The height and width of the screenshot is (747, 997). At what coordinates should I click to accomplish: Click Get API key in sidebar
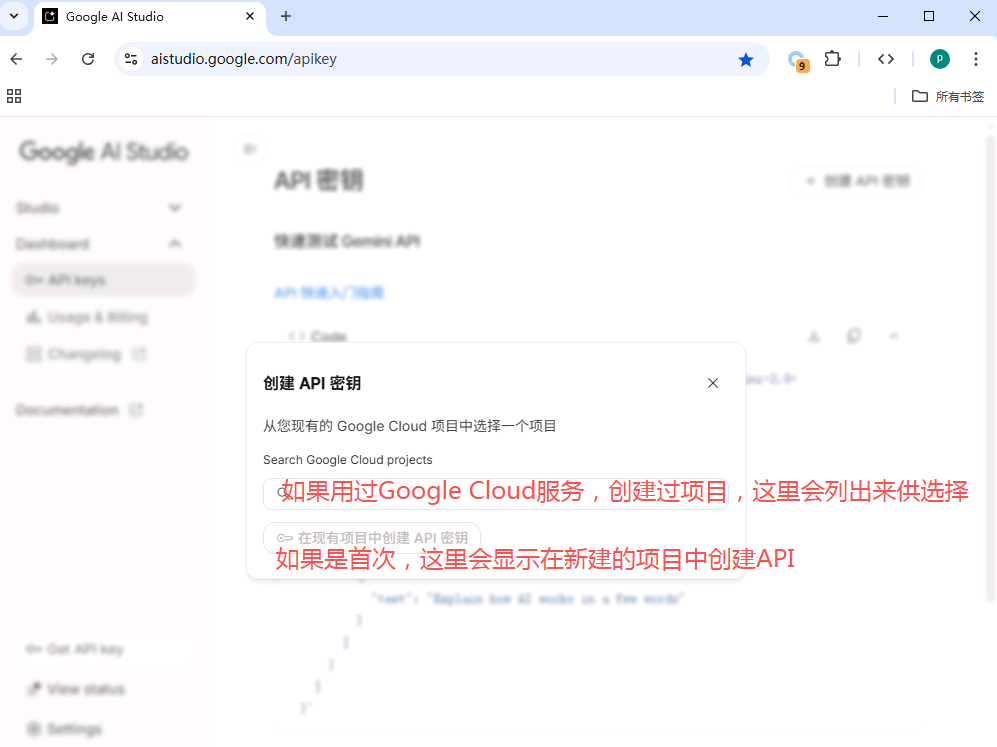pos(102,649)
